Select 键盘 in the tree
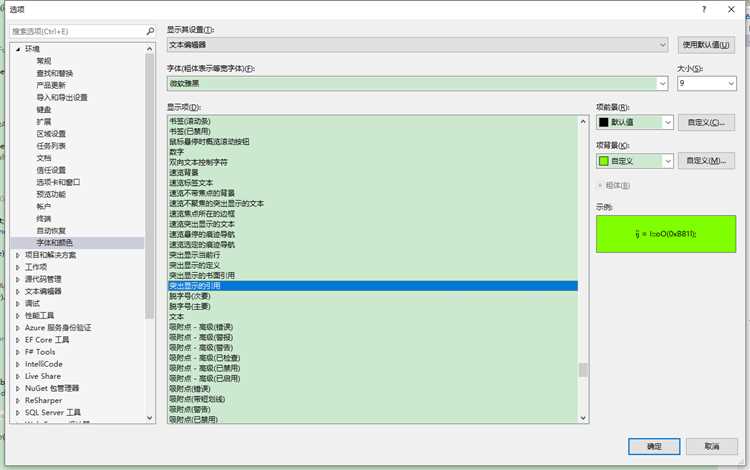The width and height of the screenshot is (750, 470). click(x=44, y=109)
